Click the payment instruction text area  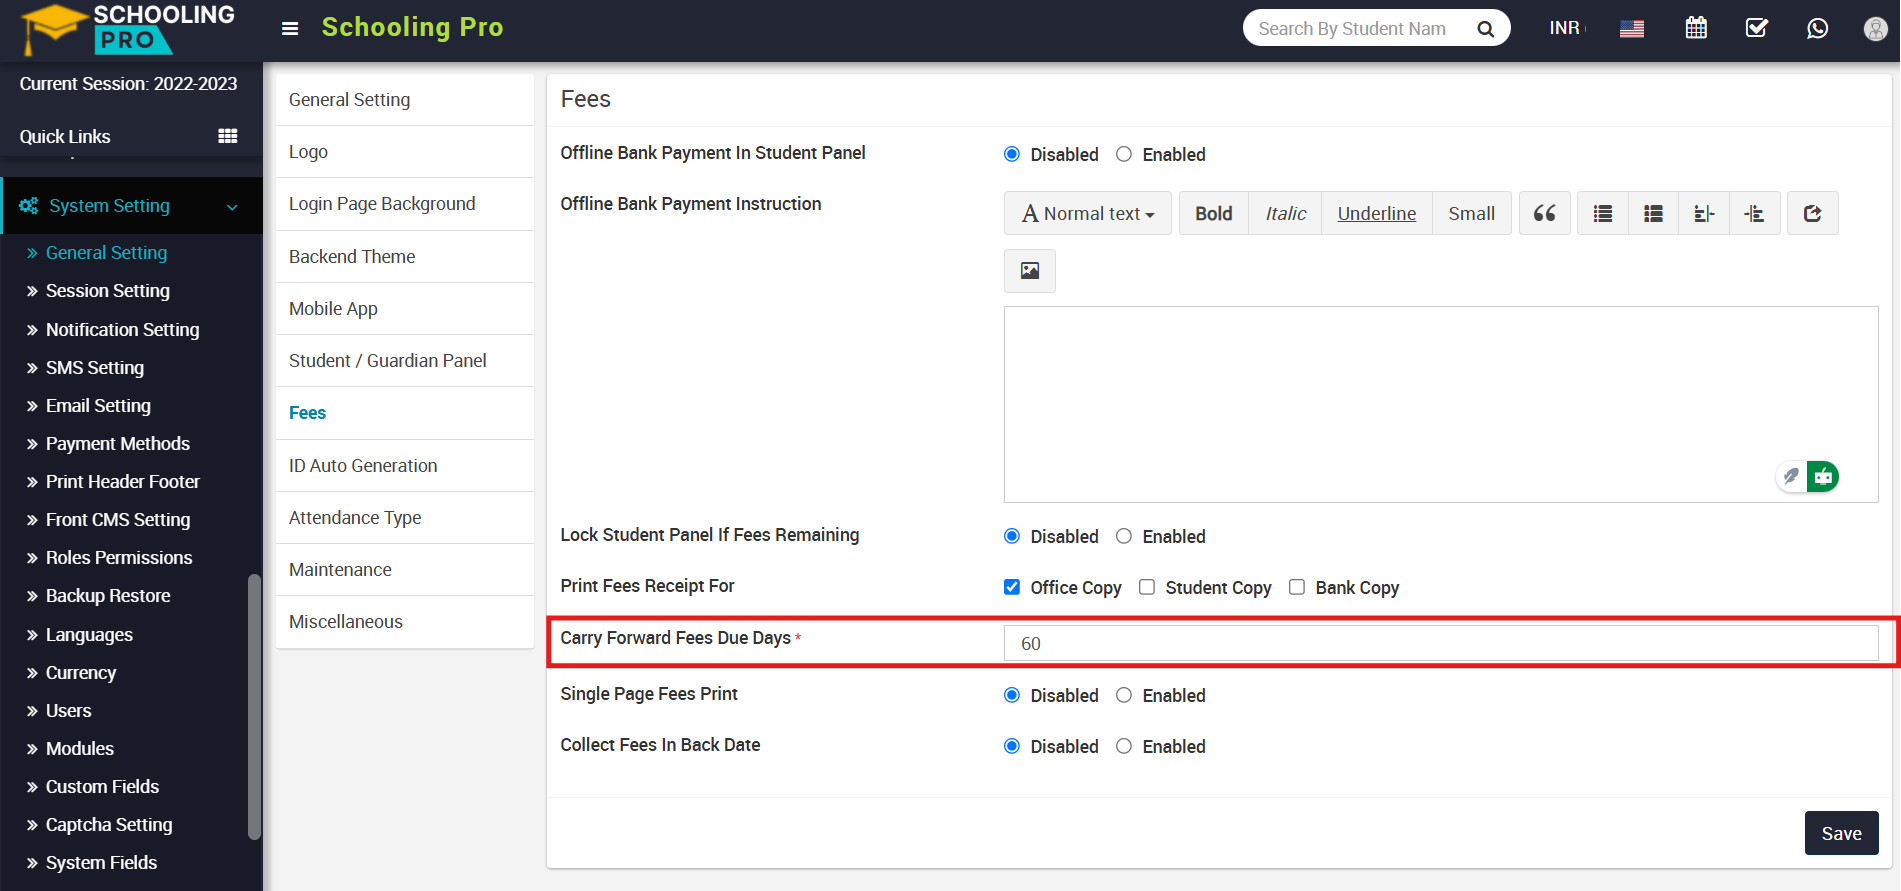tap(1441, 404)
